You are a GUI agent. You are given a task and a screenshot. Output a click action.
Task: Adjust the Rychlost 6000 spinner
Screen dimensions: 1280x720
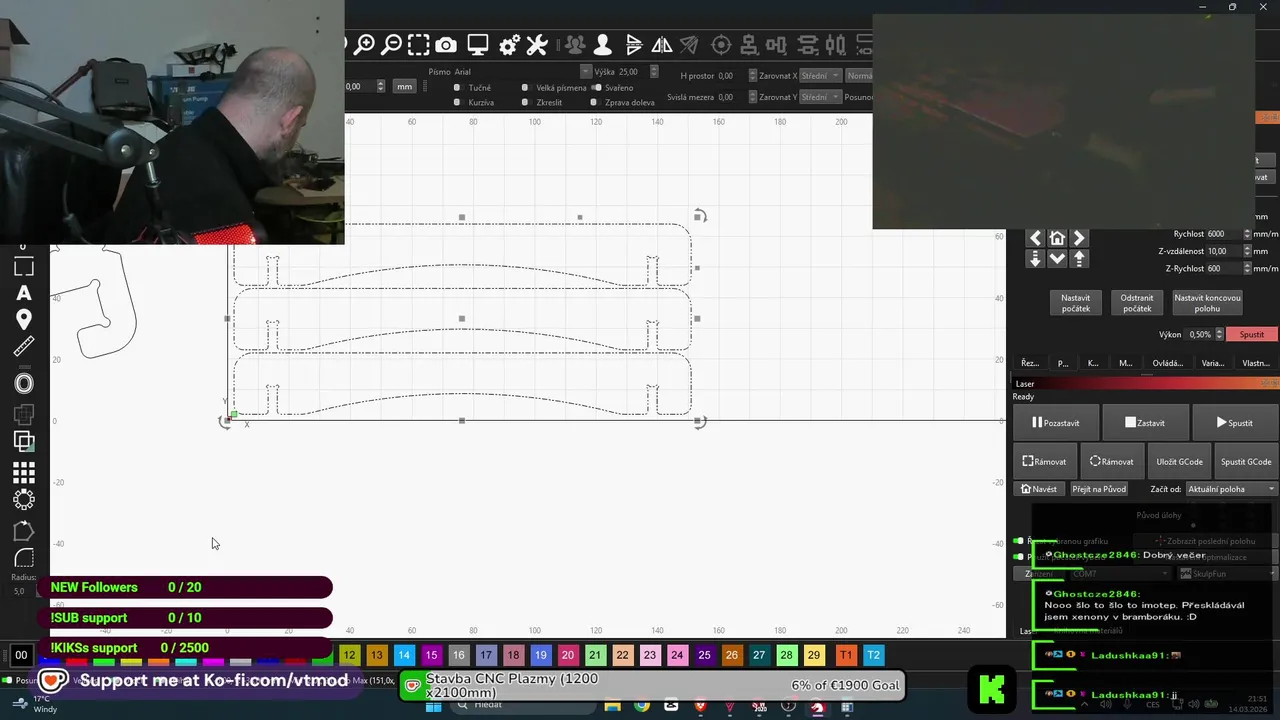[x=1247, y=234]
